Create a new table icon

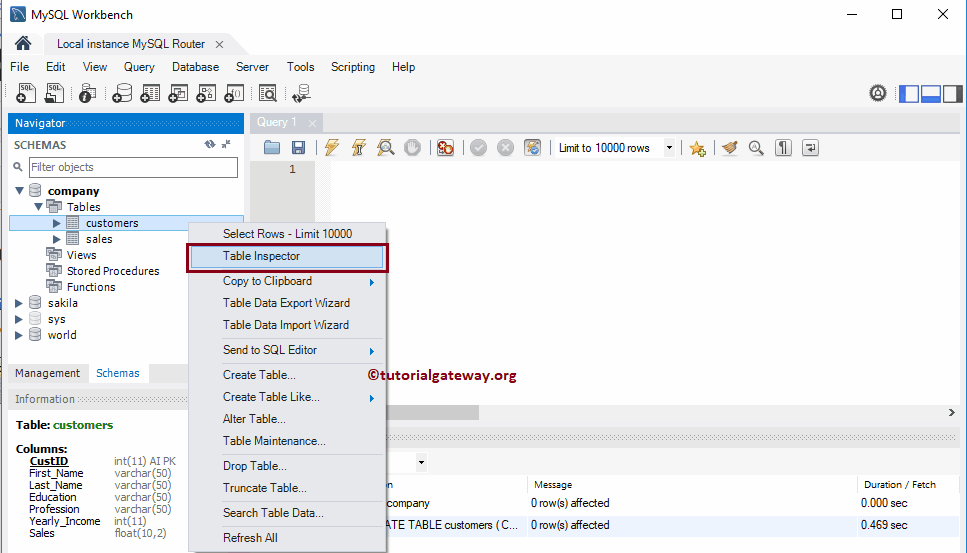(x=150, y=93)
